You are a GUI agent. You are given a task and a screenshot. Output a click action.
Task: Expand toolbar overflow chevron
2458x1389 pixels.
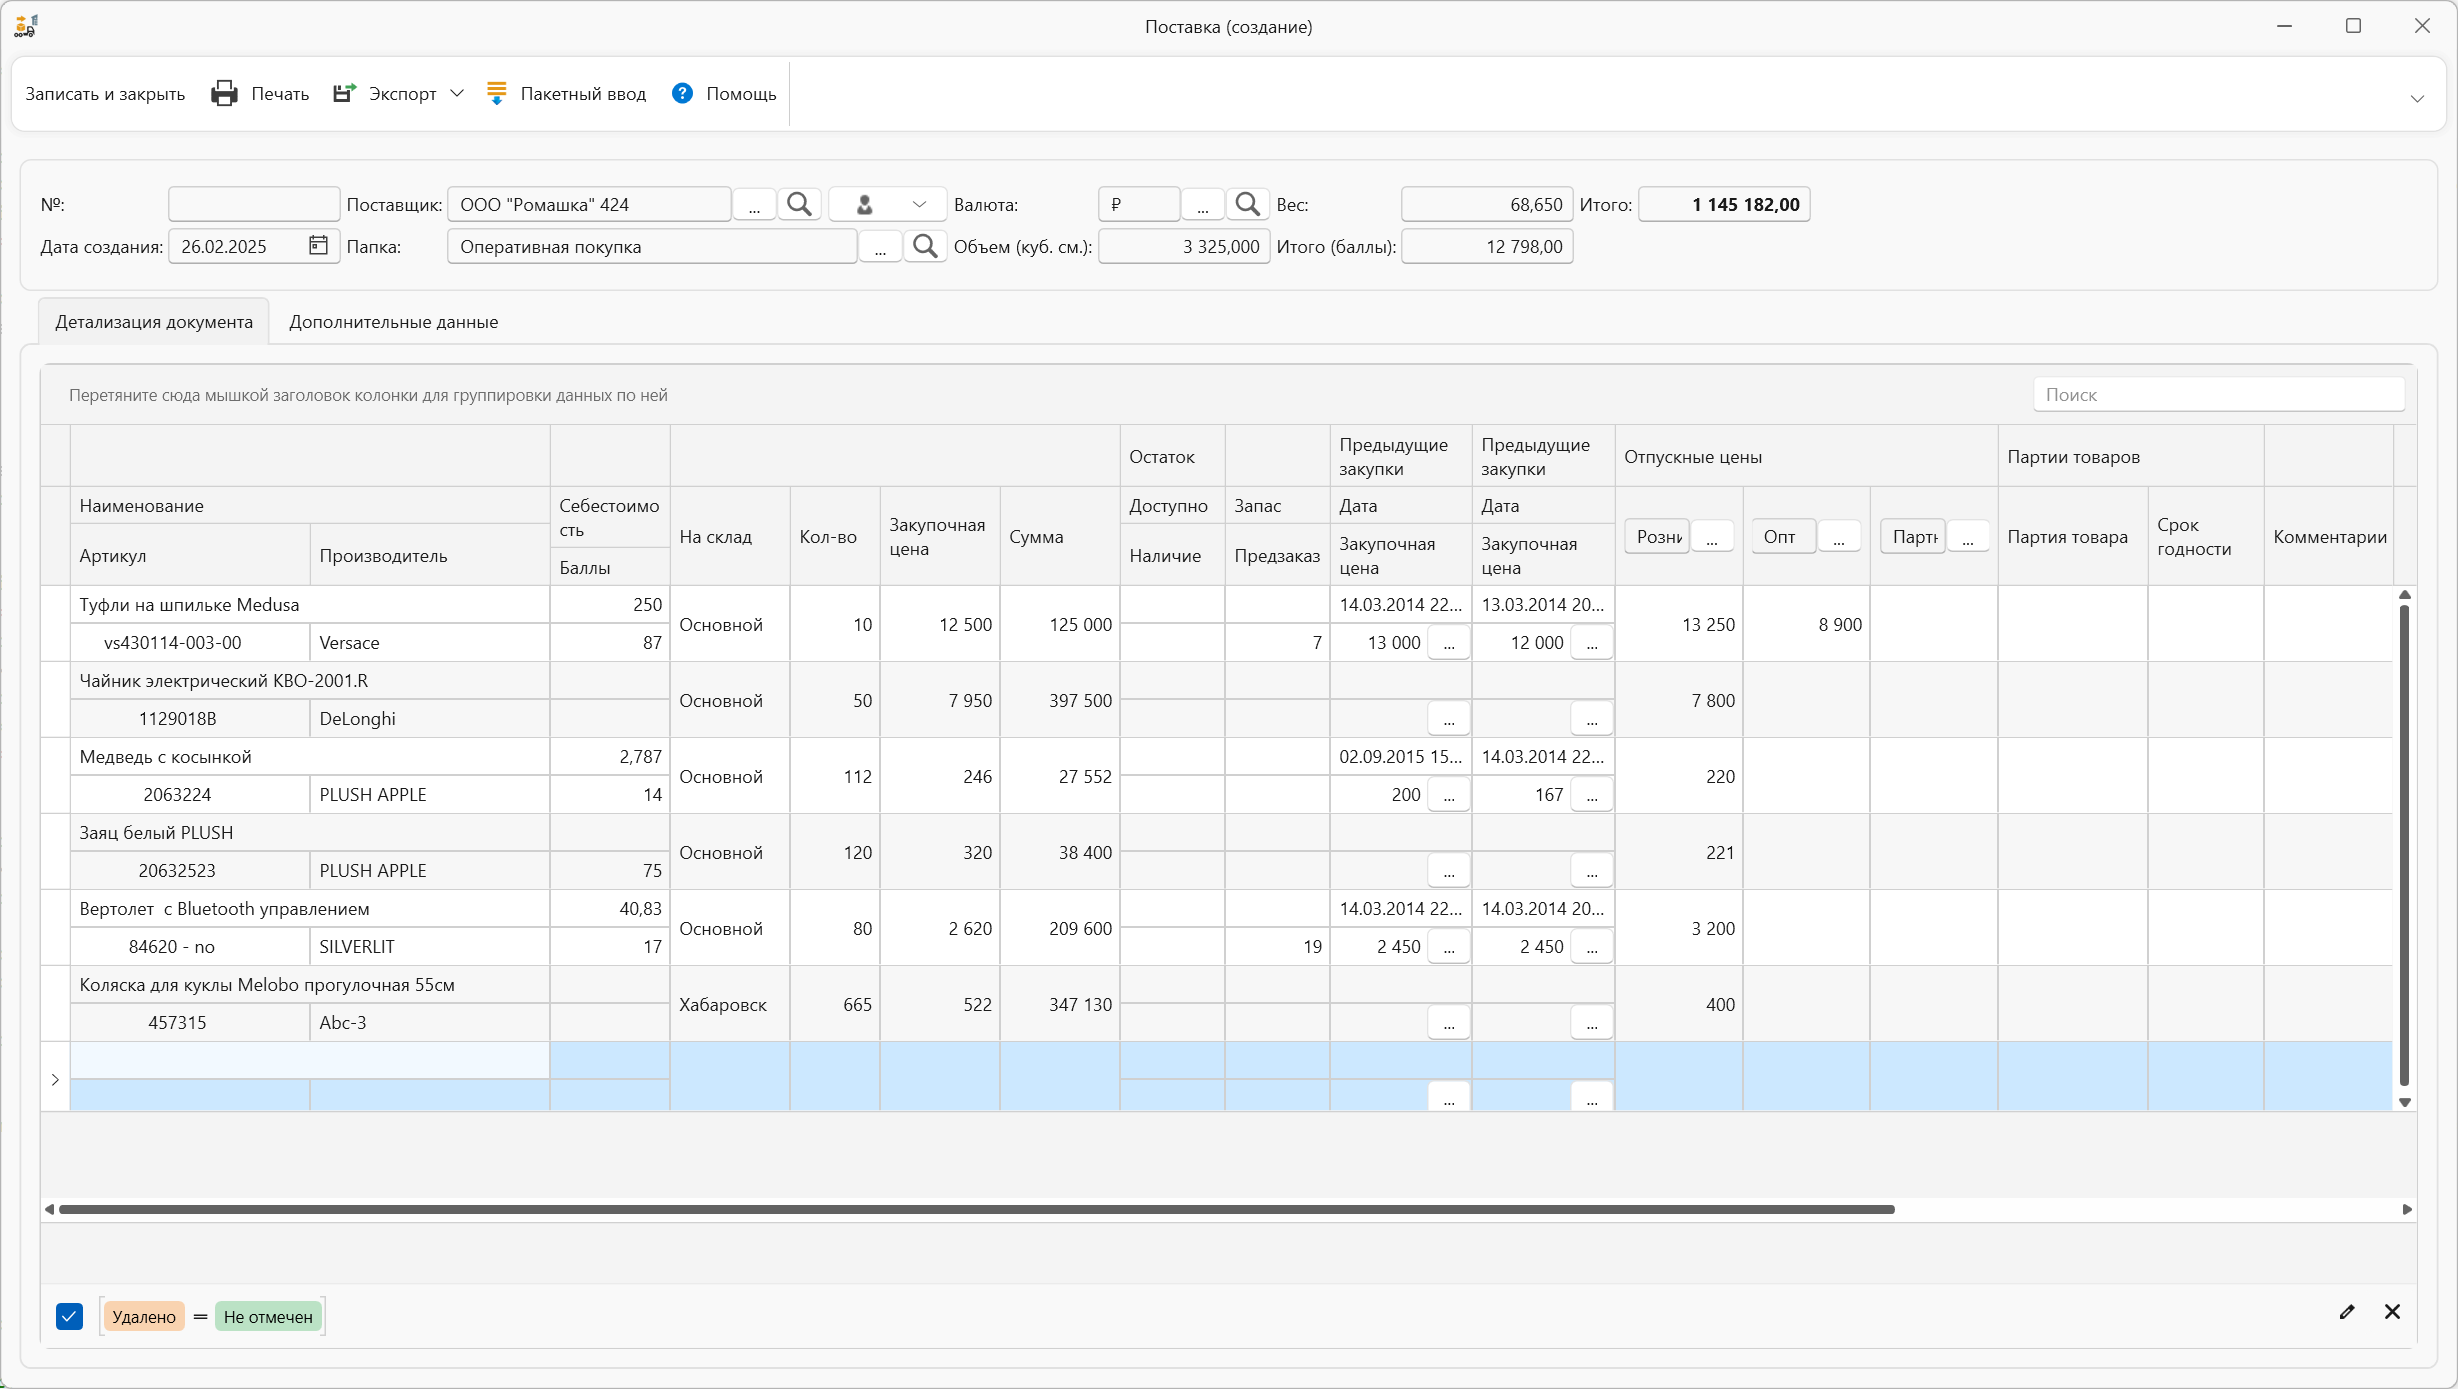2417,99
